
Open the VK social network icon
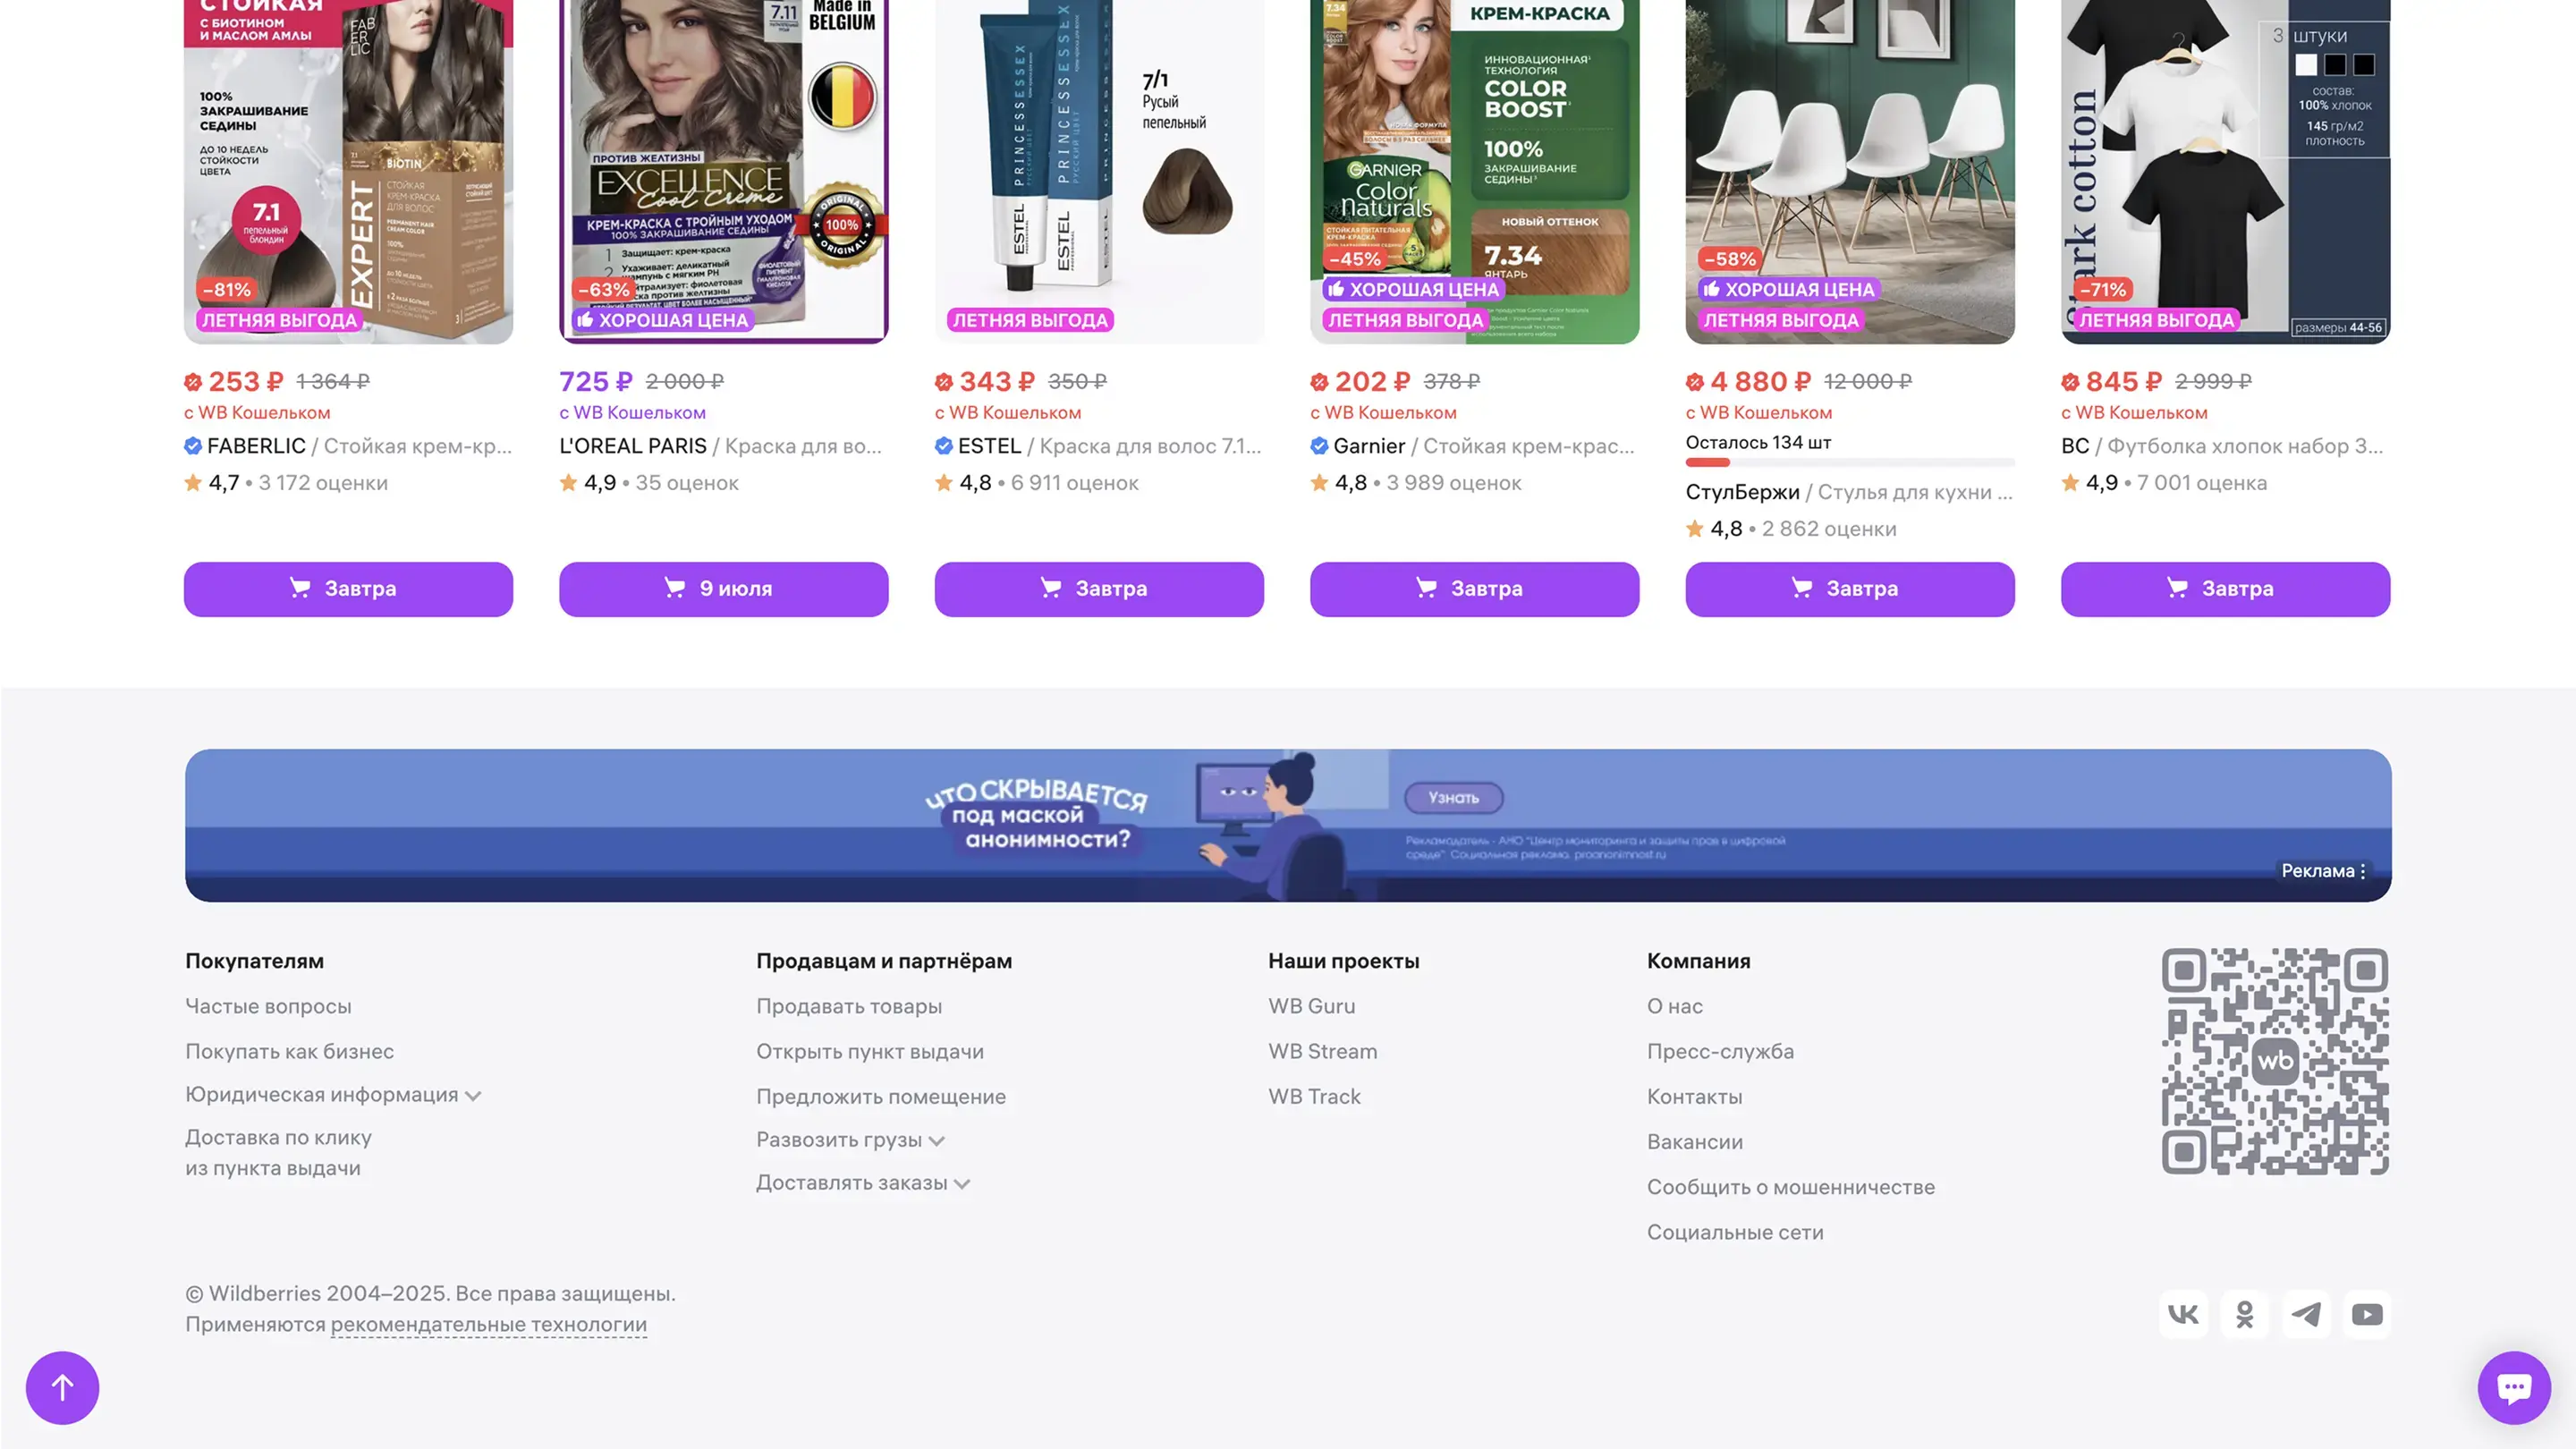(x=2183, y=1314)
